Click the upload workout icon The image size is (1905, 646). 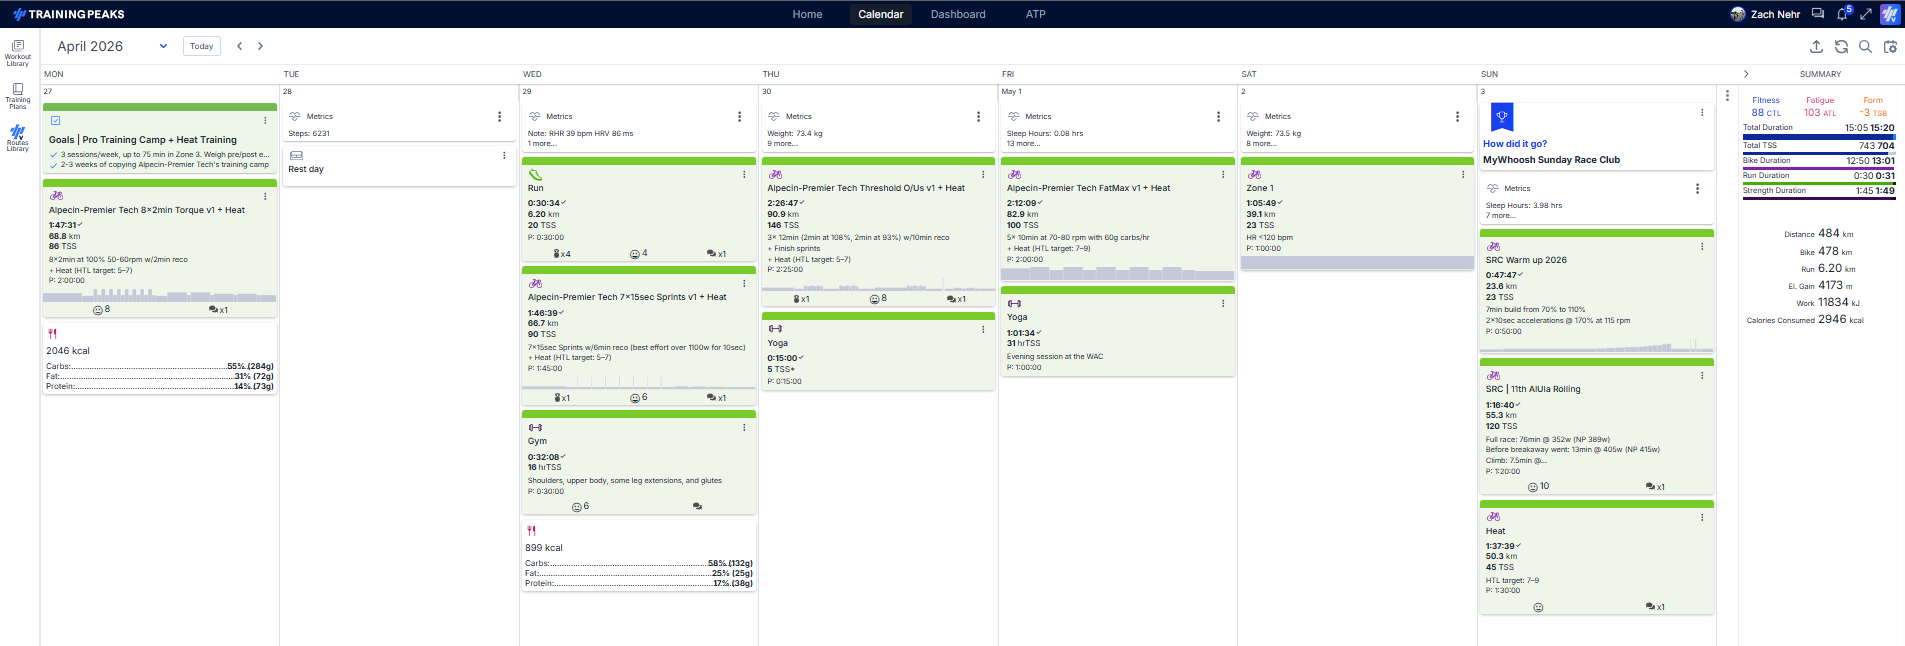coord(1816,46)
